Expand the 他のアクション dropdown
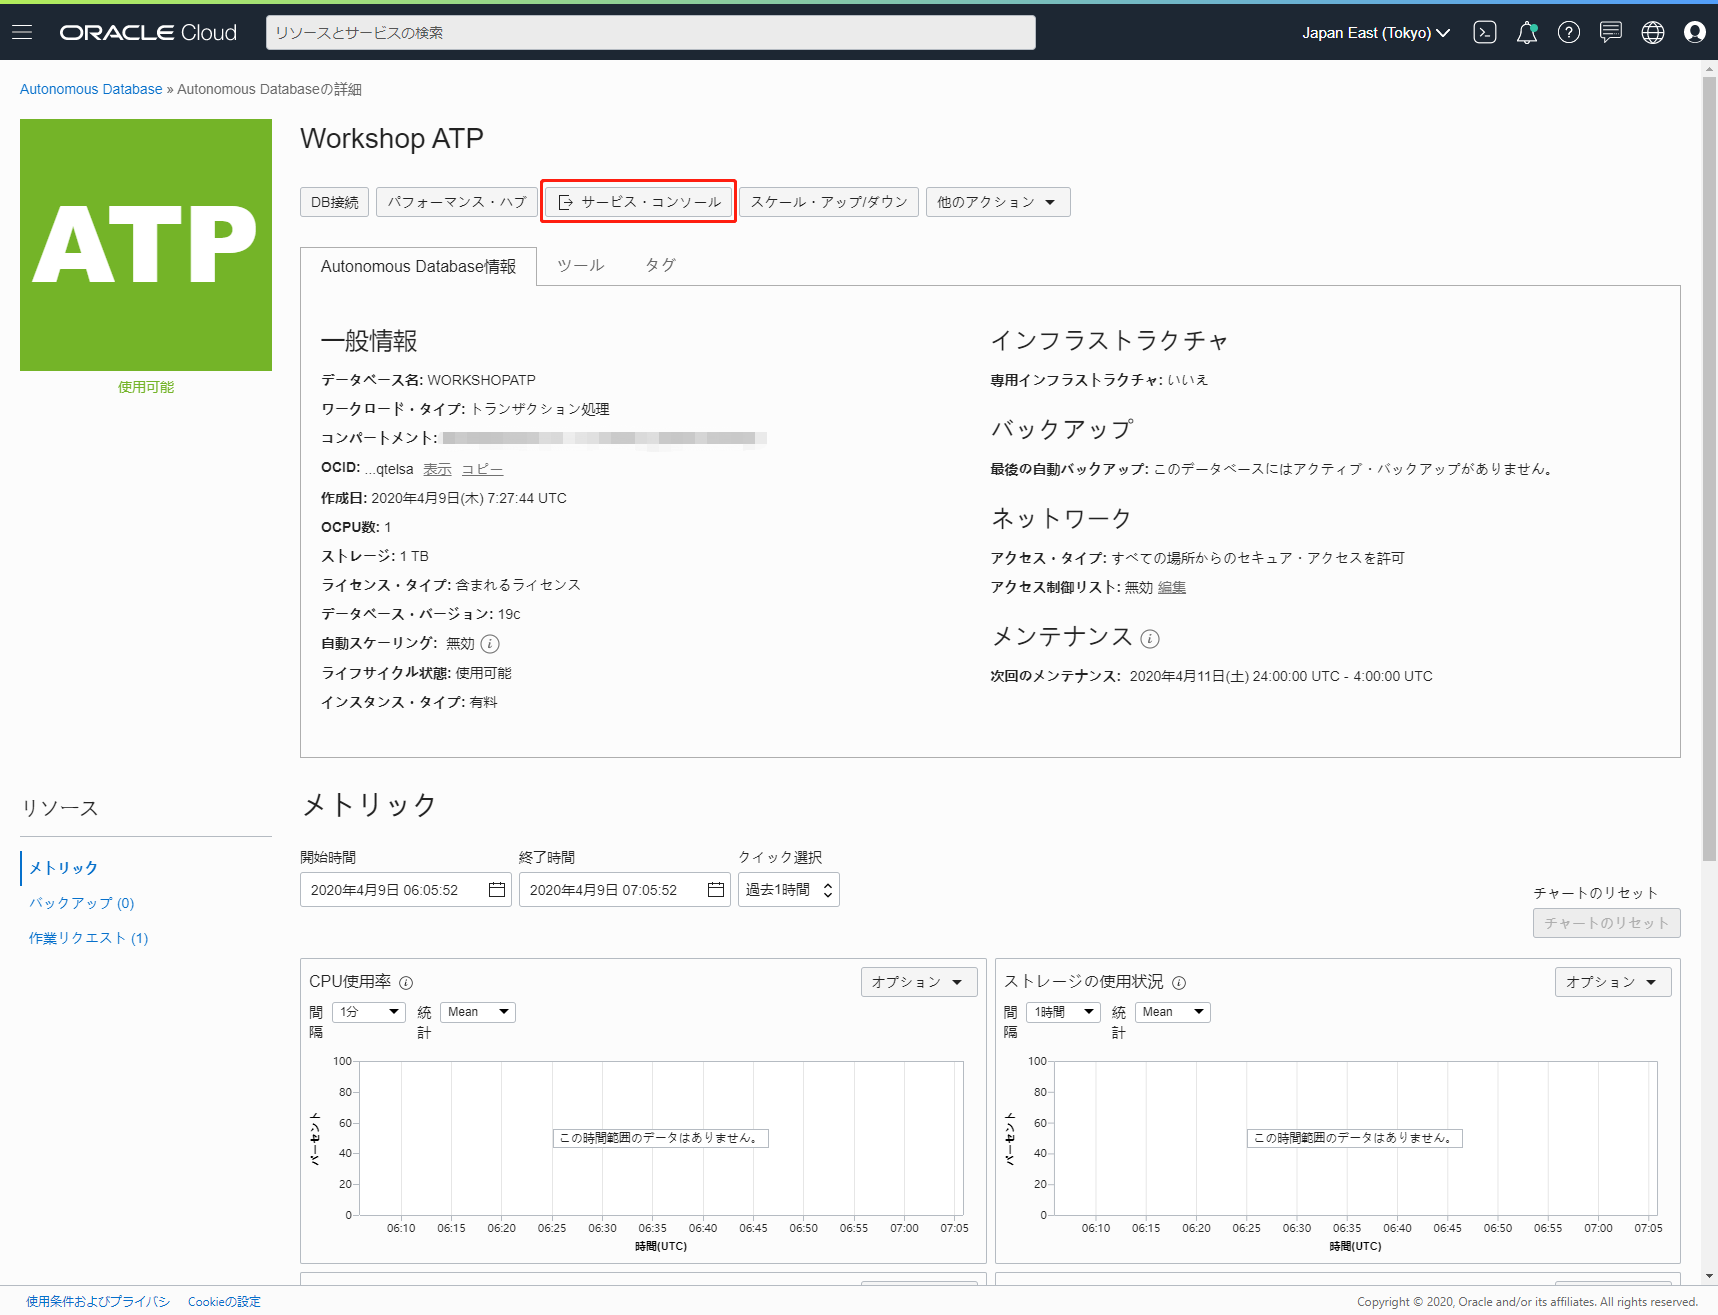The image size is (1718, 1315). (997, 202)
